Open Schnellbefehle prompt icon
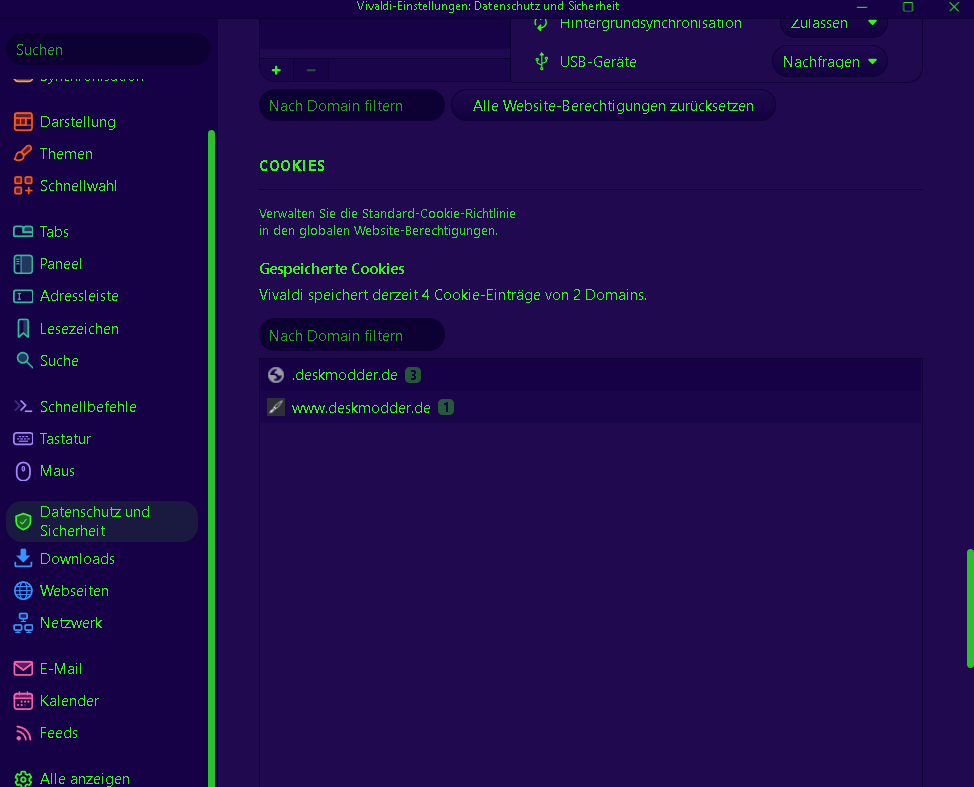This screenshot has width=974, height=787. tap(23, 406)
